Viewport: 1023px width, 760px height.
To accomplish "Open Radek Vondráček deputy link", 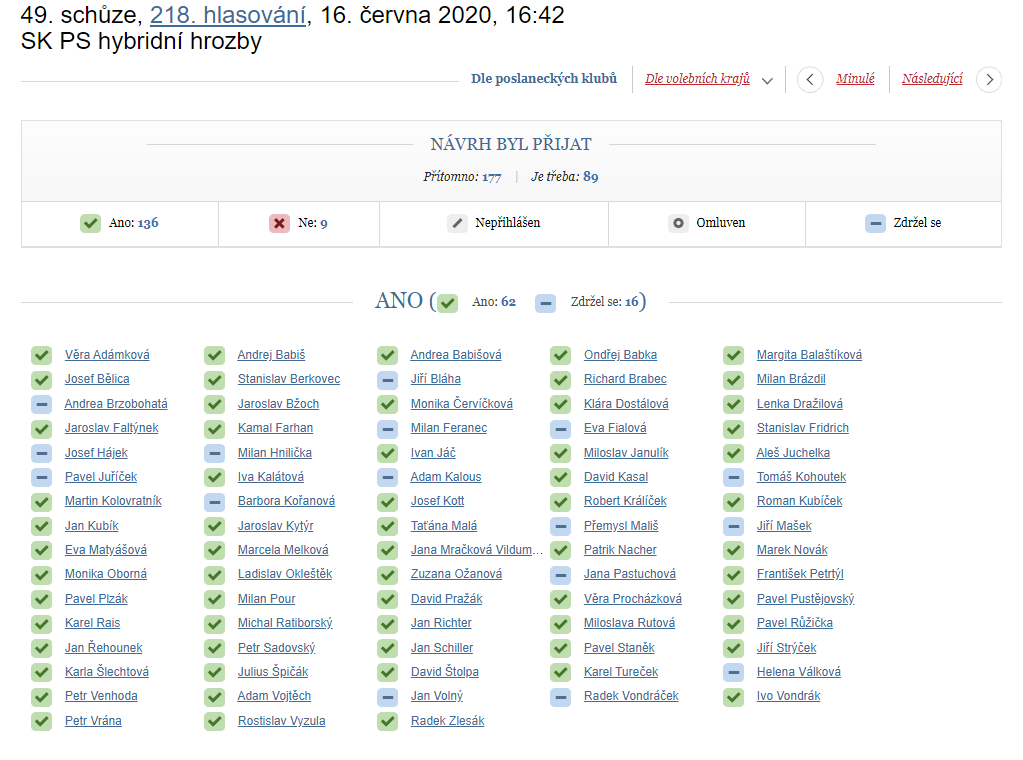I will 631,696.
